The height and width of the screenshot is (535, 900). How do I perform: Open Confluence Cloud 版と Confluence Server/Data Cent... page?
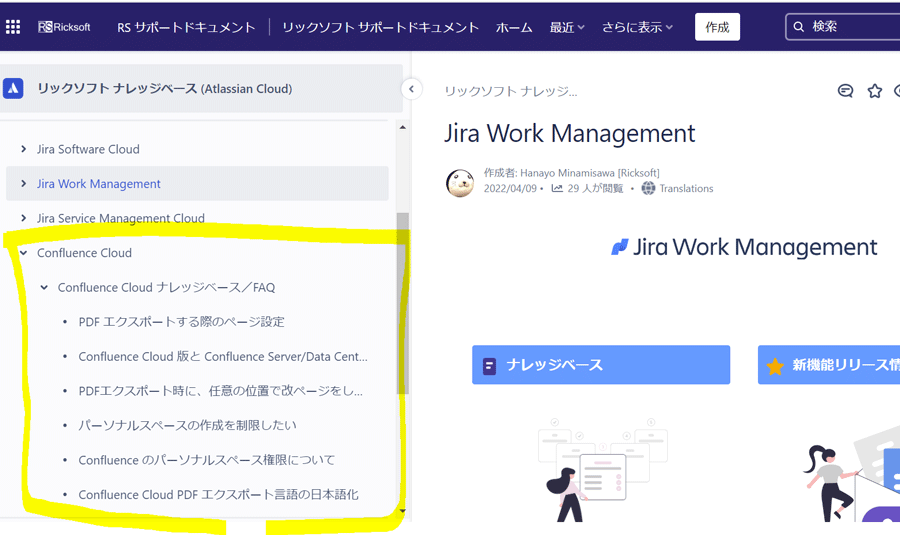tap(223, 356)
